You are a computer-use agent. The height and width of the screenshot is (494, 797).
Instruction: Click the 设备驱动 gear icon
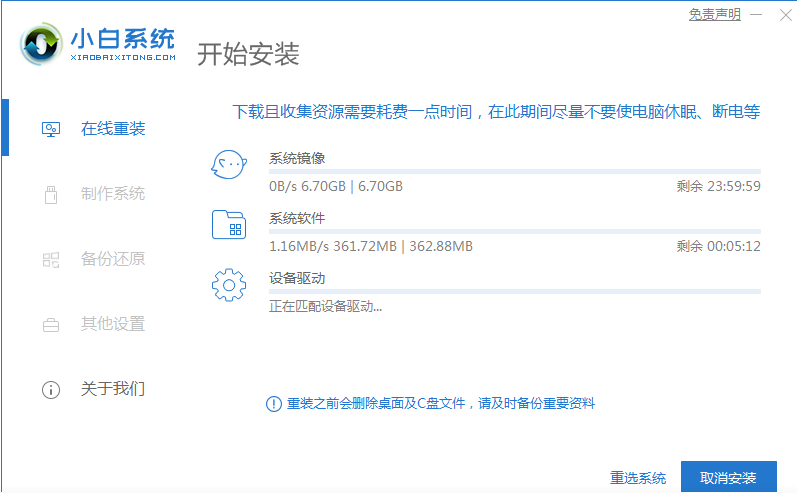click(x=228, y=285)
